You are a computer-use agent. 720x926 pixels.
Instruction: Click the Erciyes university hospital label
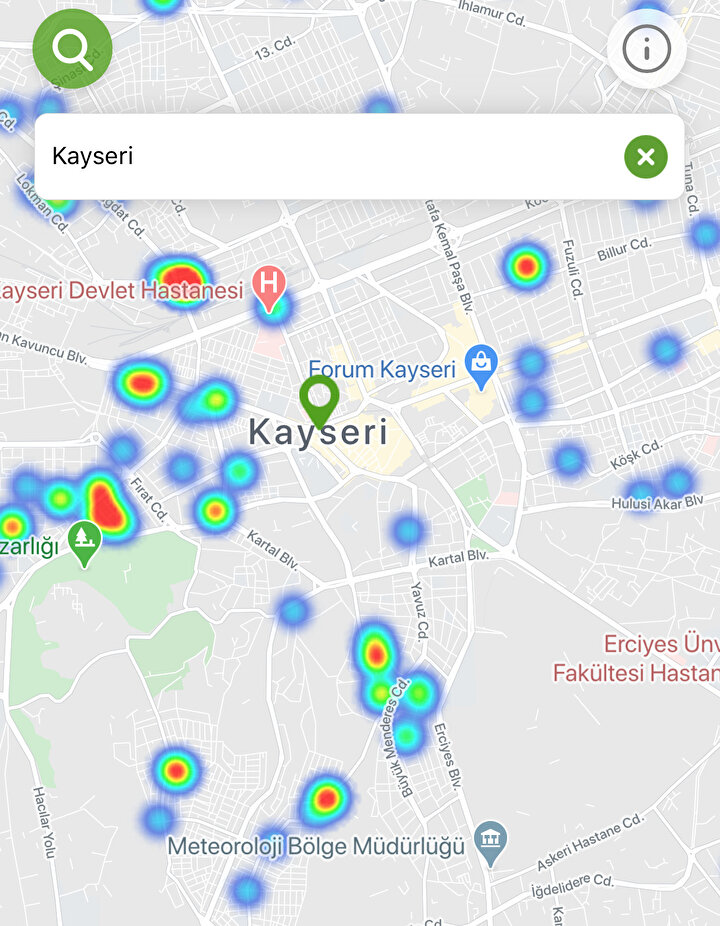coord(636,659)
